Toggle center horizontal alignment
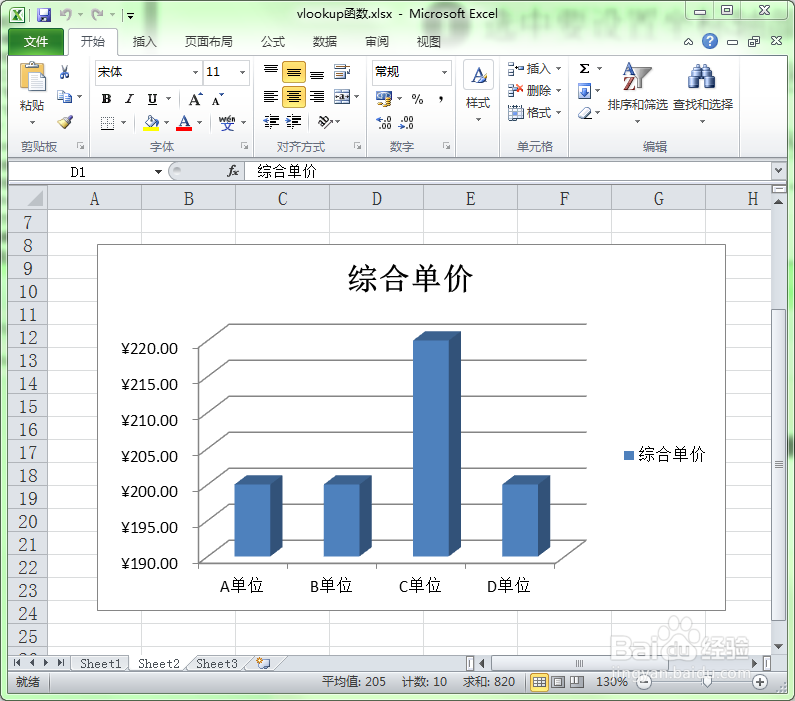The height and width of the screenshot is (701, 795). point(294,96)
